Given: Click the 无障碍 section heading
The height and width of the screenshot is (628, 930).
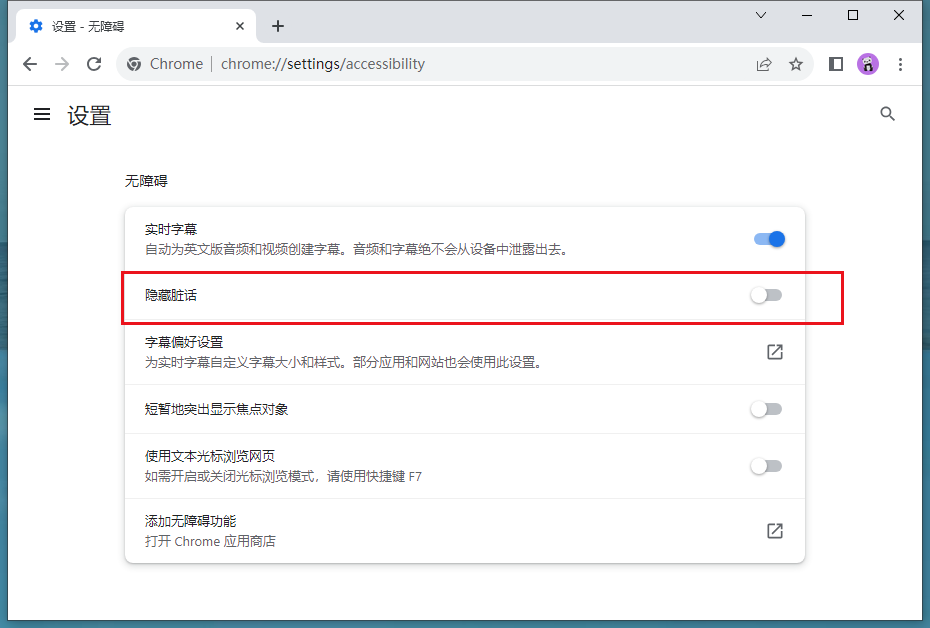Looking at the screenshot, I should tap(146, 181).
